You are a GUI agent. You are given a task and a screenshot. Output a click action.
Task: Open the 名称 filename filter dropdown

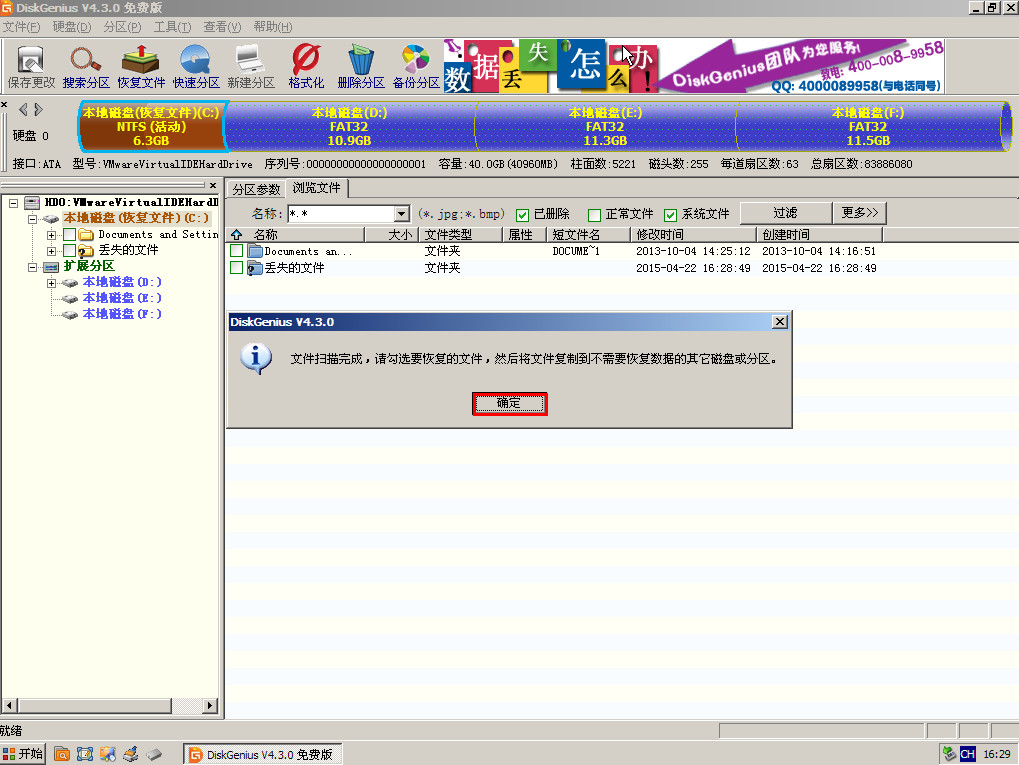coord(401,214)
